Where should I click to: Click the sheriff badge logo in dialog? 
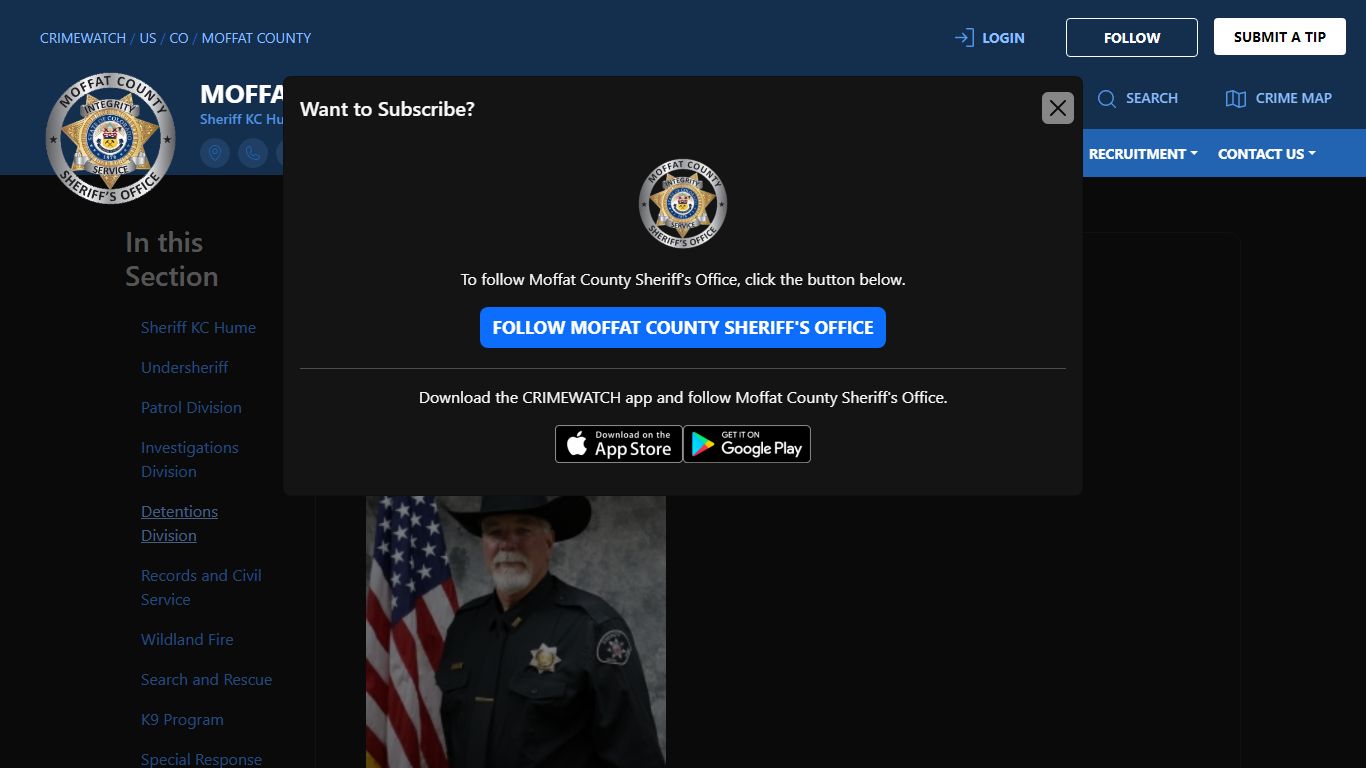pyautogui.click(x=683, y=204)
